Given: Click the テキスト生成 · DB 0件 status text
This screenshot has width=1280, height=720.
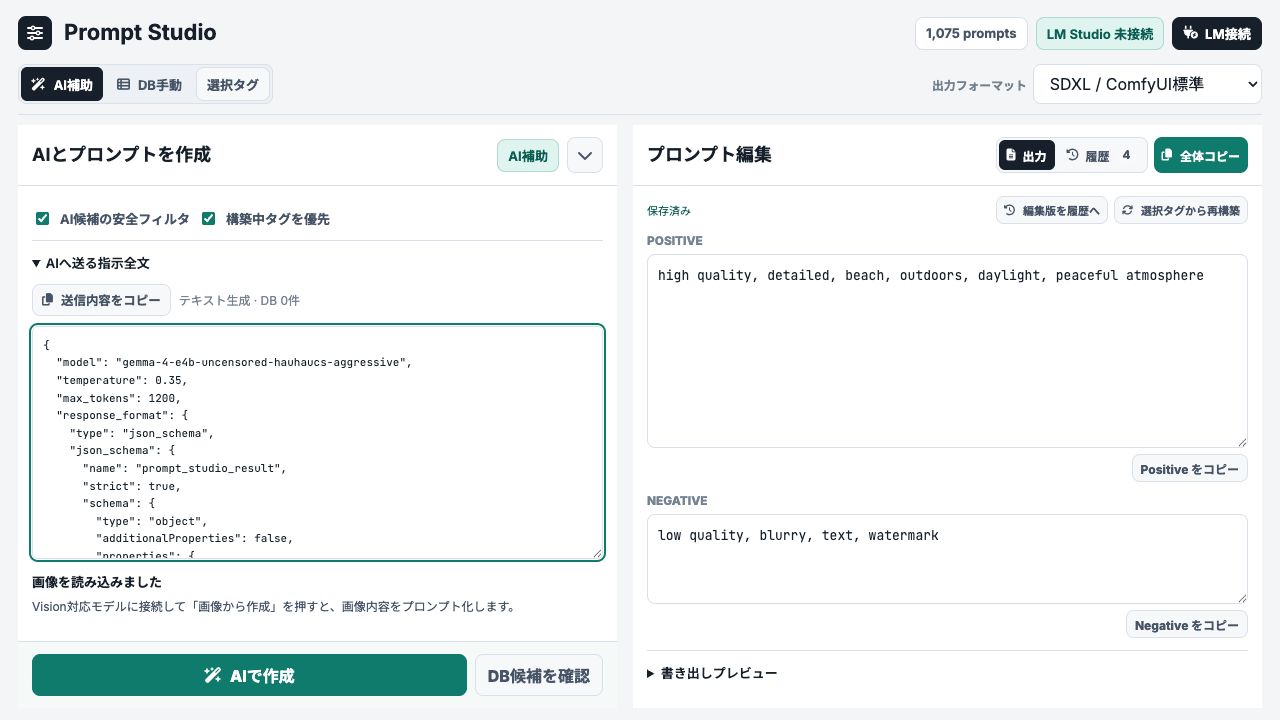Looking at the screenshot, I should [x=239, y=300].
